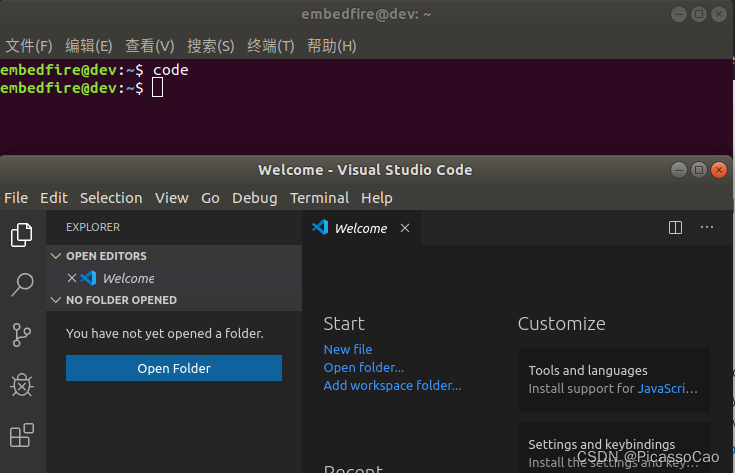The width and height of the screenshot is (735, 473).
Task: Click the Customize heading on Welcome page
Action: (x=562, y=323)
